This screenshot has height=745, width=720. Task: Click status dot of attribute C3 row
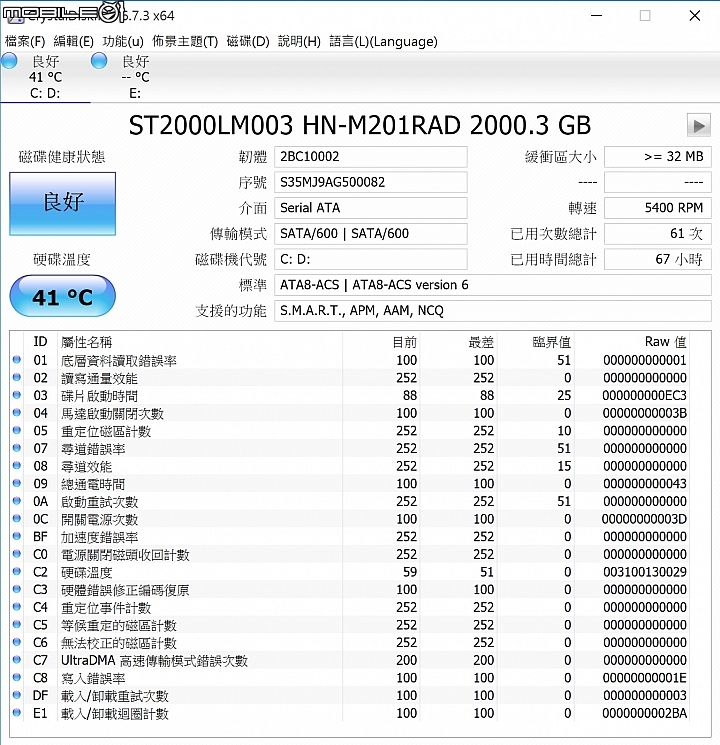(17, 589)
